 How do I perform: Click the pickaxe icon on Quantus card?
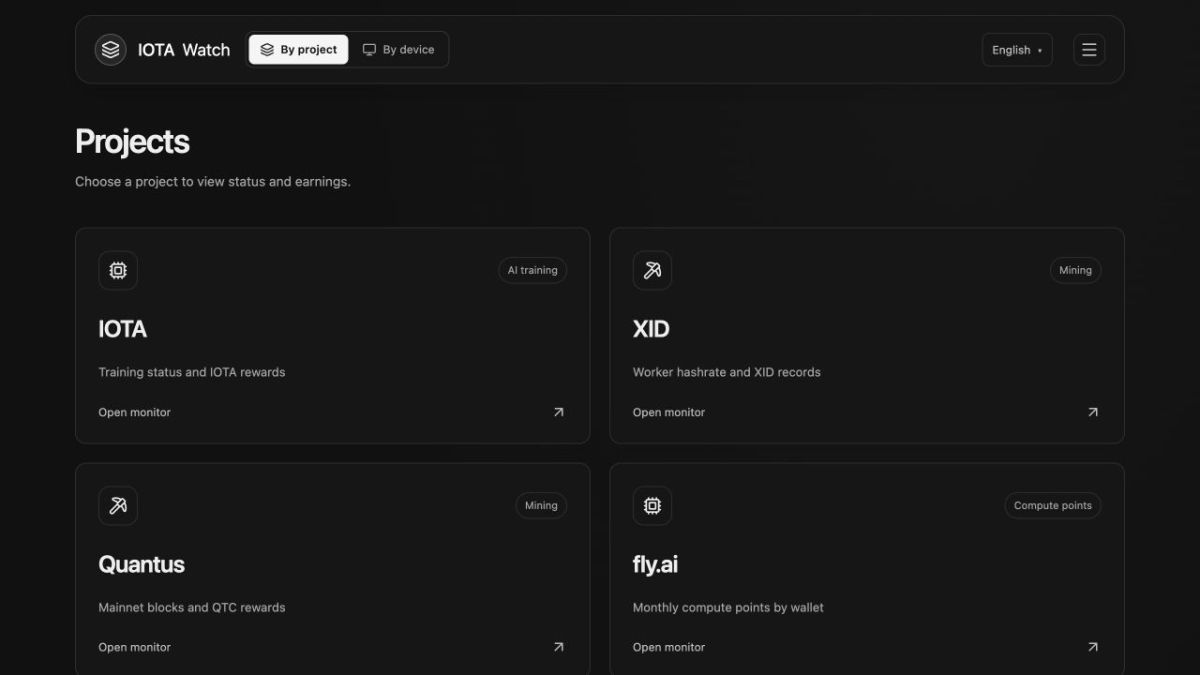[118, 505]
